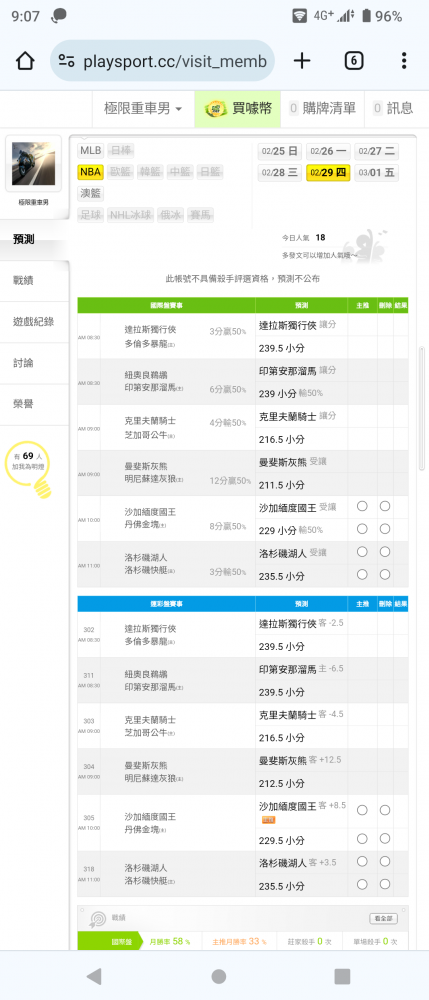
Task: Select 刪除 radio for 229 小分 輸50%
Action: (385, 529)
